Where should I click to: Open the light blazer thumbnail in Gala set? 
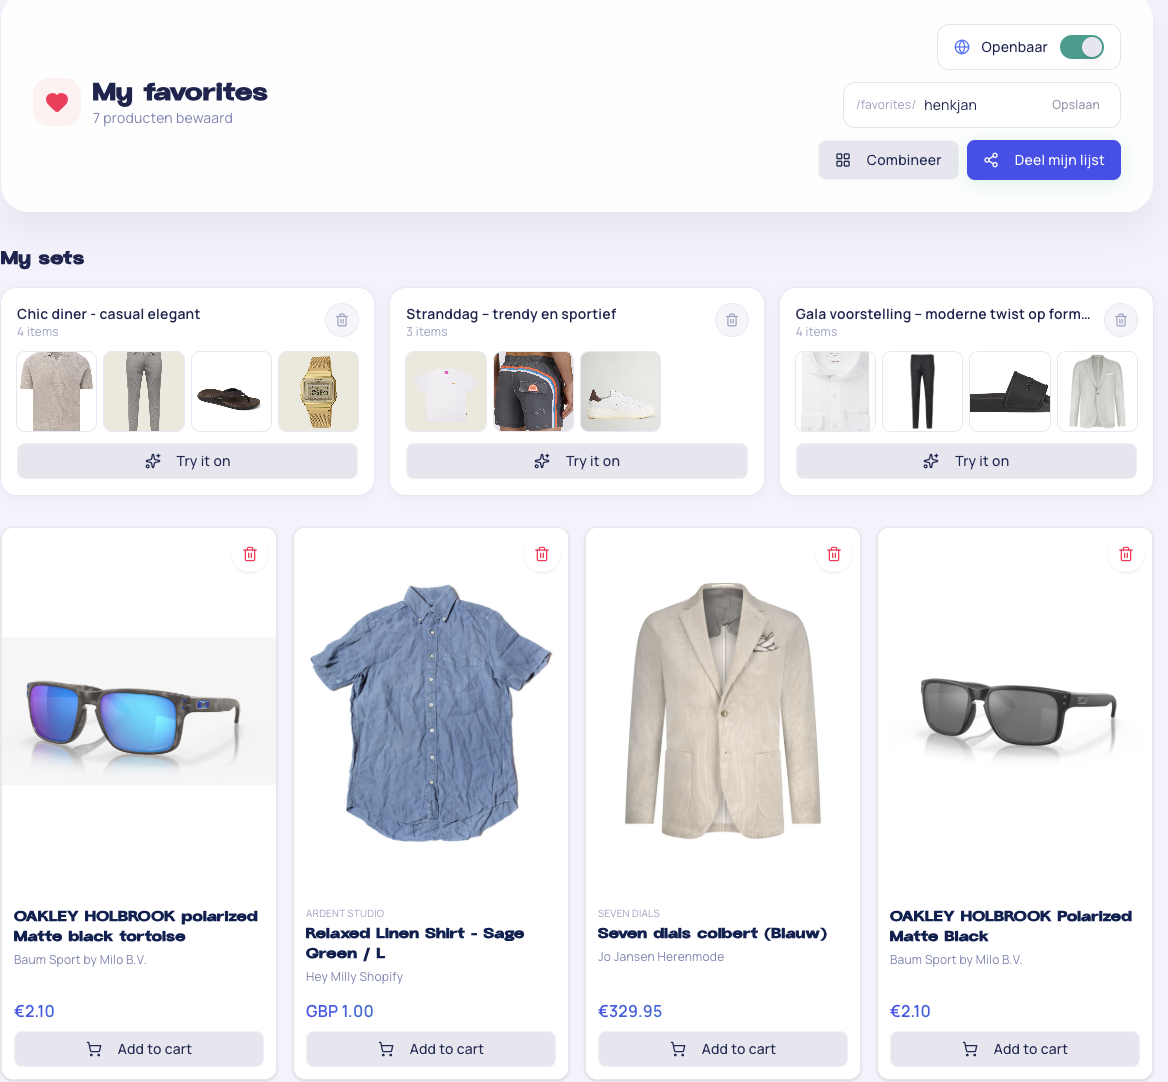tap(1097, 392)
